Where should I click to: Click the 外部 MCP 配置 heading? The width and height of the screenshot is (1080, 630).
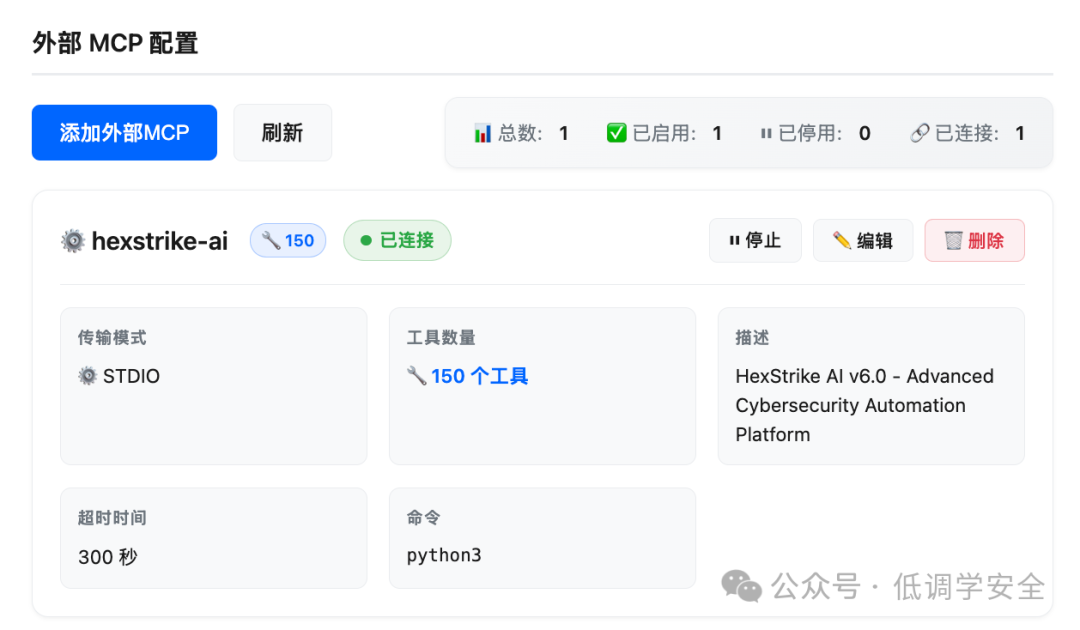[x=115, y=43]
